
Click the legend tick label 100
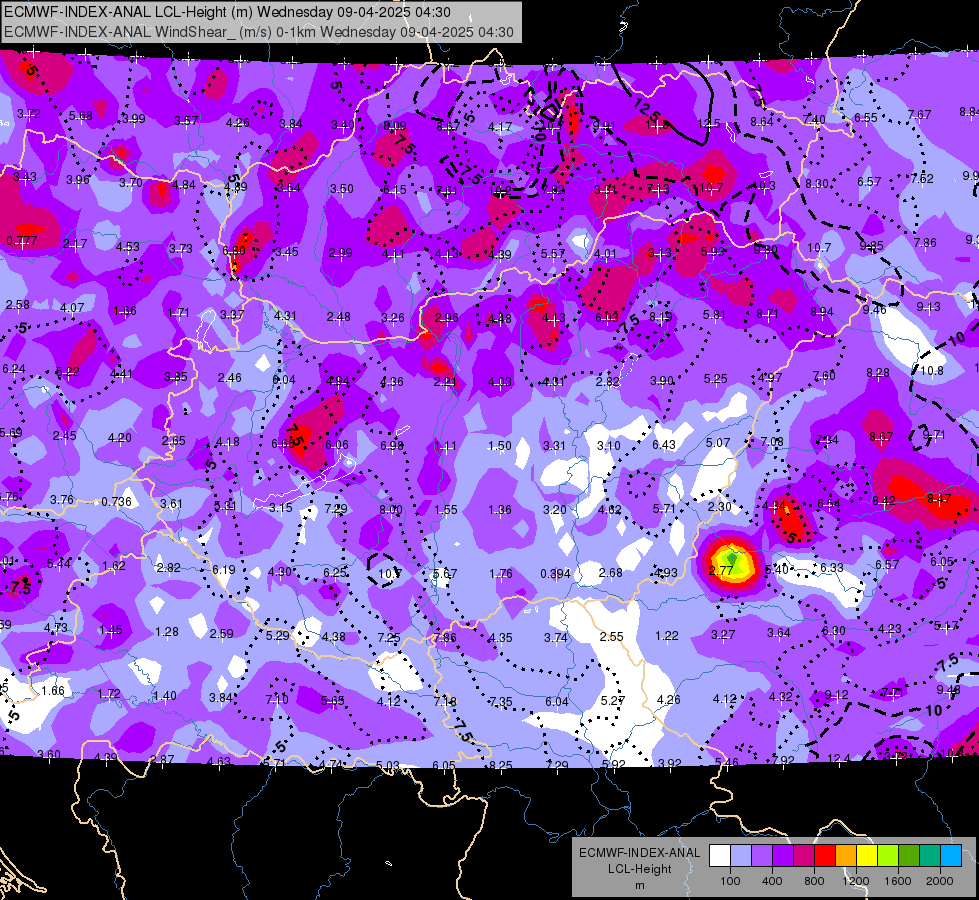click(x=730, y=881)
